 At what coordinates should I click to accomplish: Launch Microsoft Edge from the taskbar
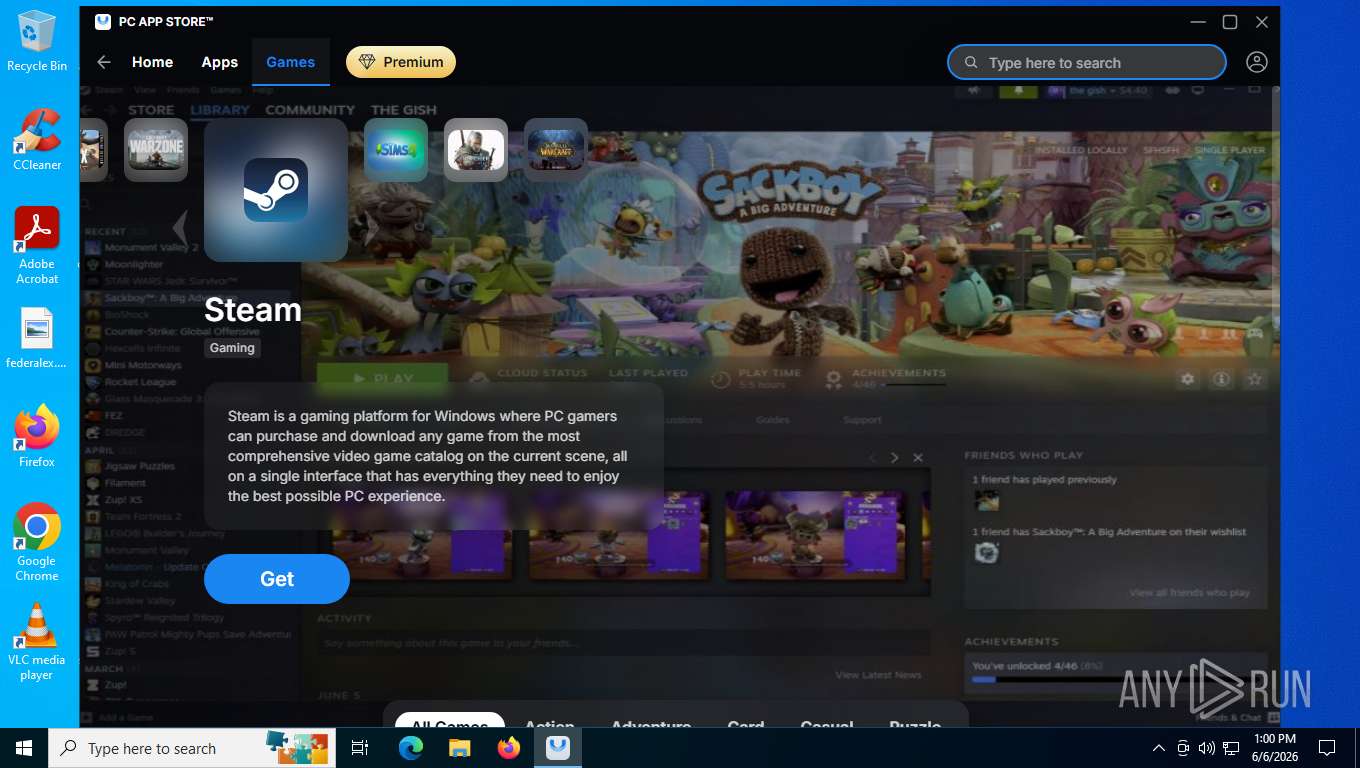click(411, 748)
